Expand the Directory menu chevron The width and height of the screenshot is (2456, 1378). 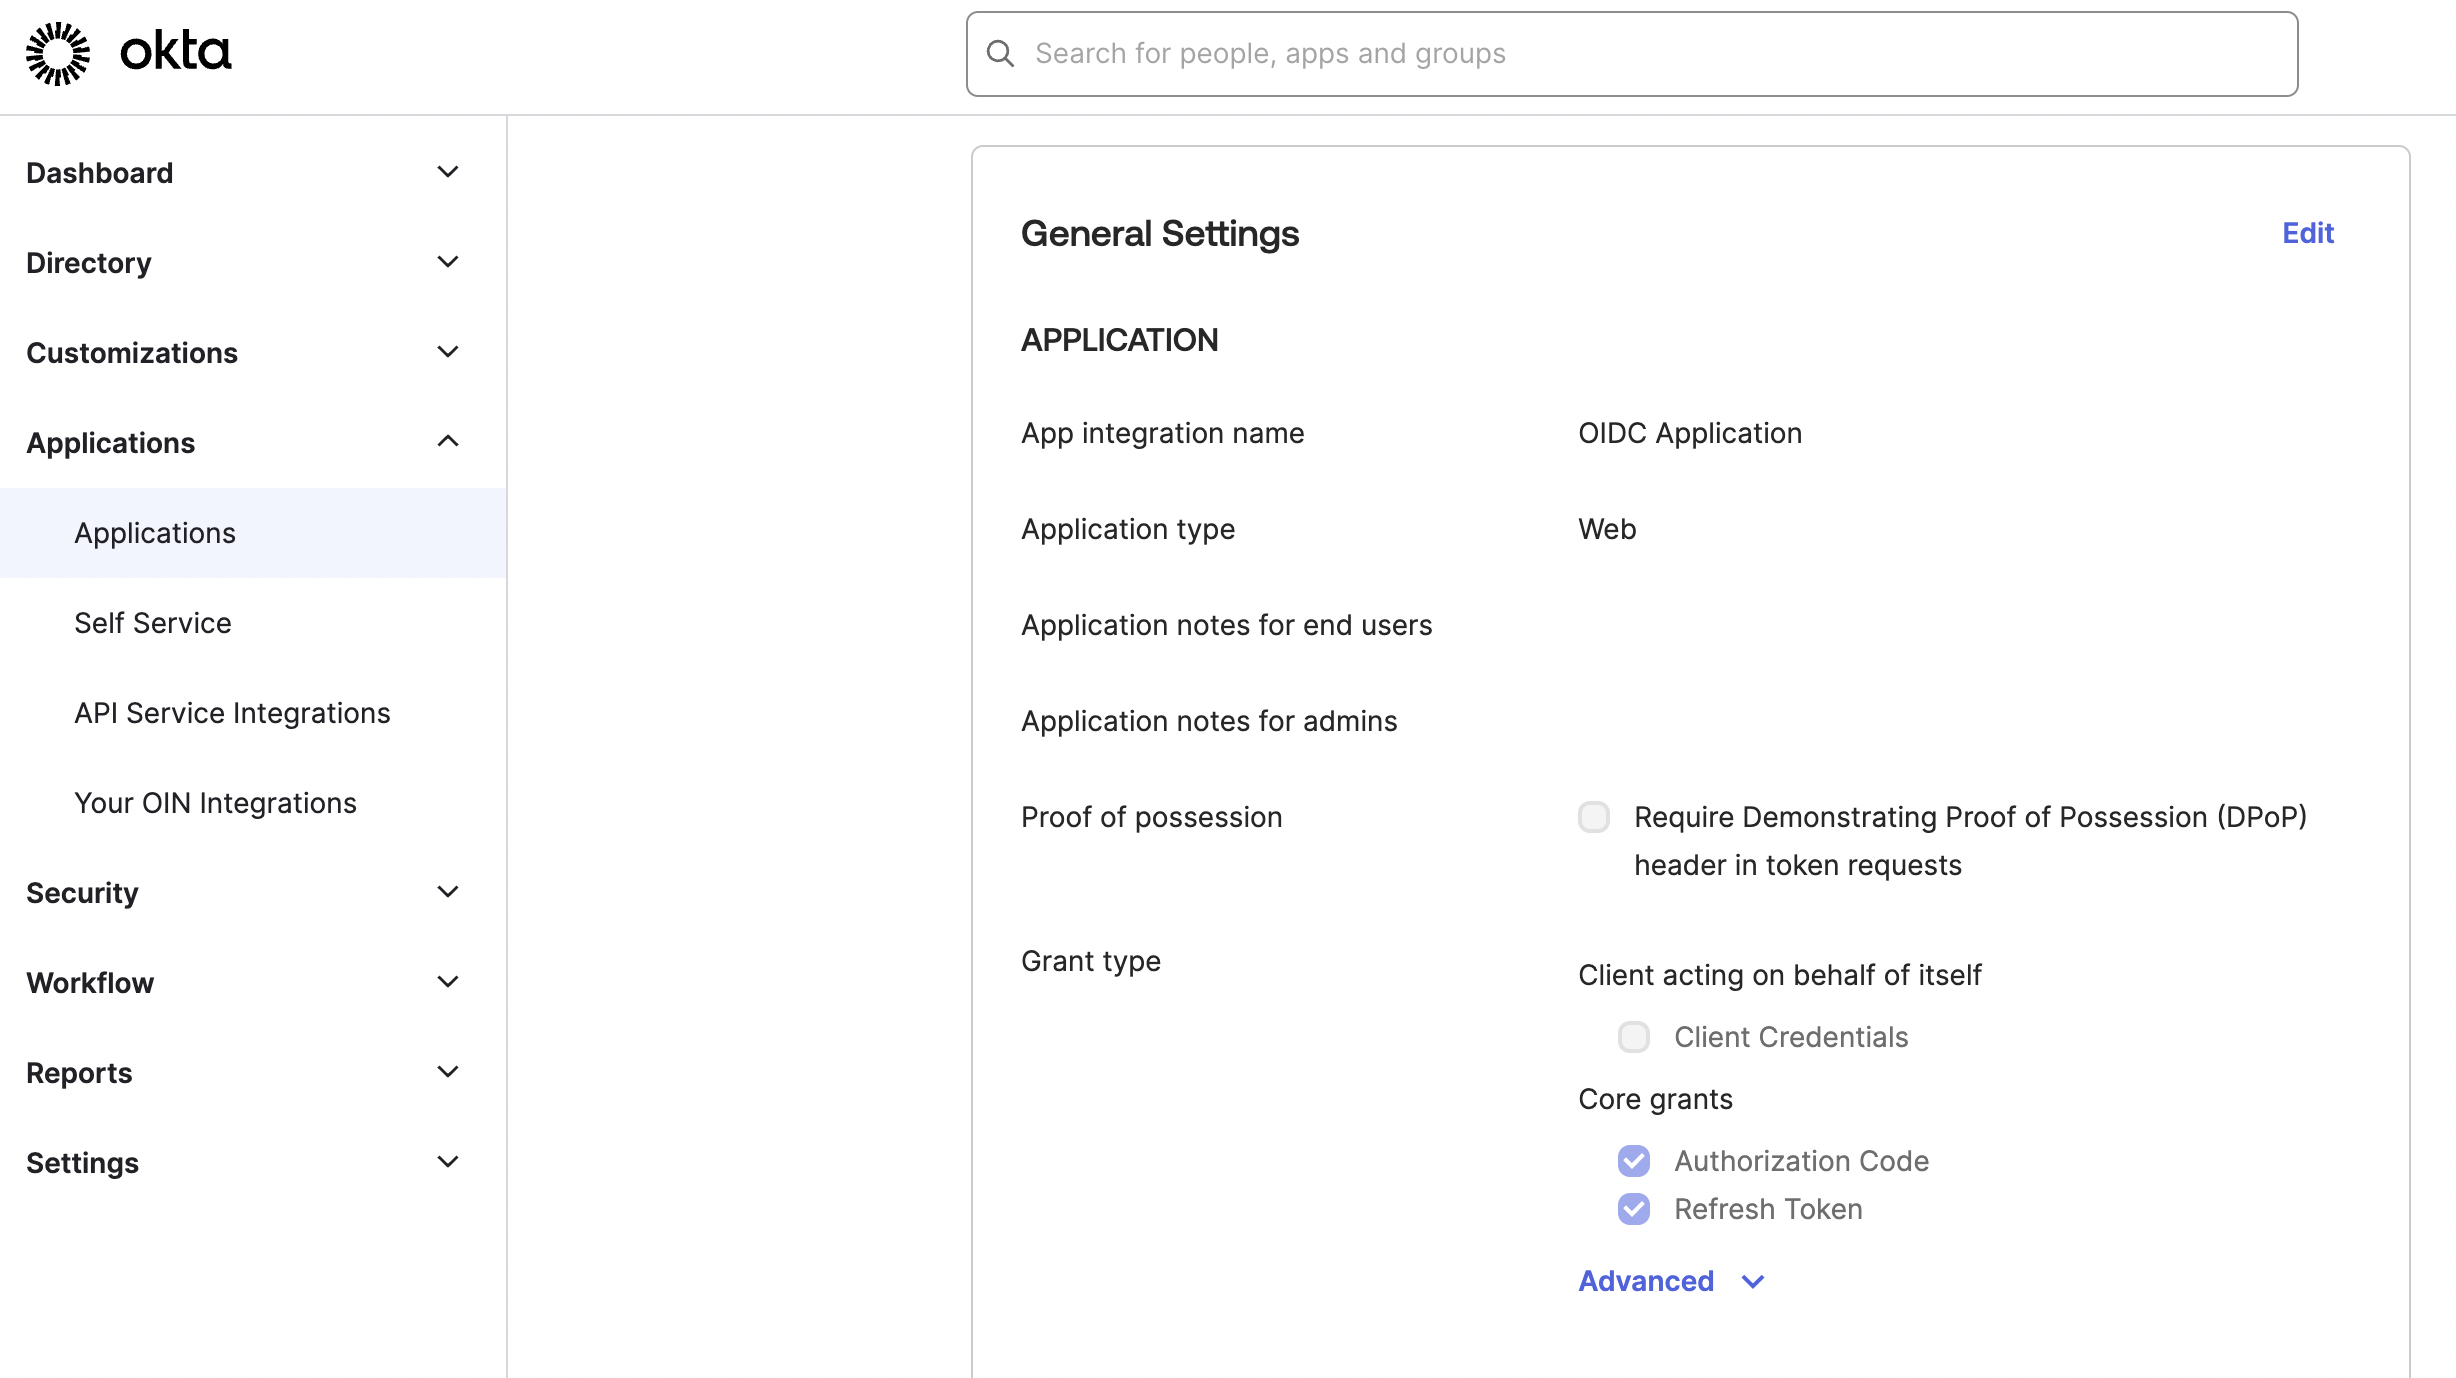[x=448, y=262]
